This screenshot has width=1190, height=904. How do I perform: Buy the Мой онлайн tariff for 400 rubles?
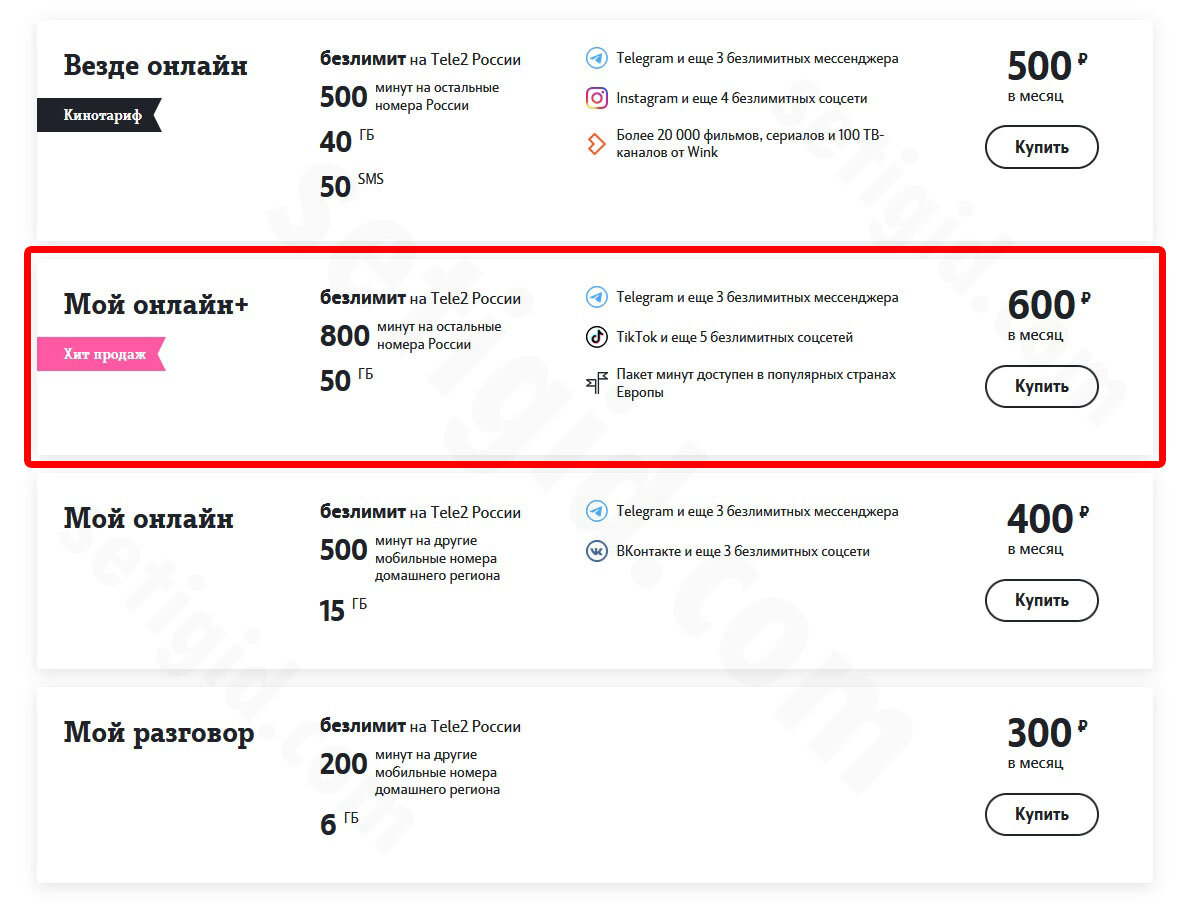coord(1041,600)
